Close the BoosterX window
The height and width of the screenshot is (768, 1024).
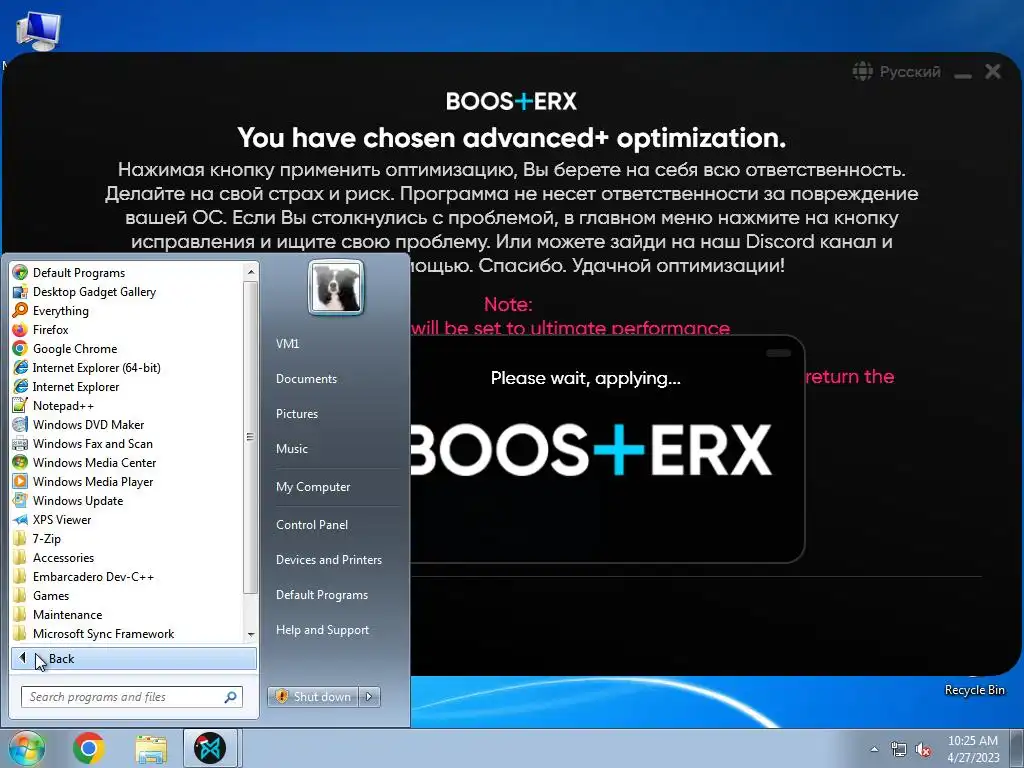point(993,71)
